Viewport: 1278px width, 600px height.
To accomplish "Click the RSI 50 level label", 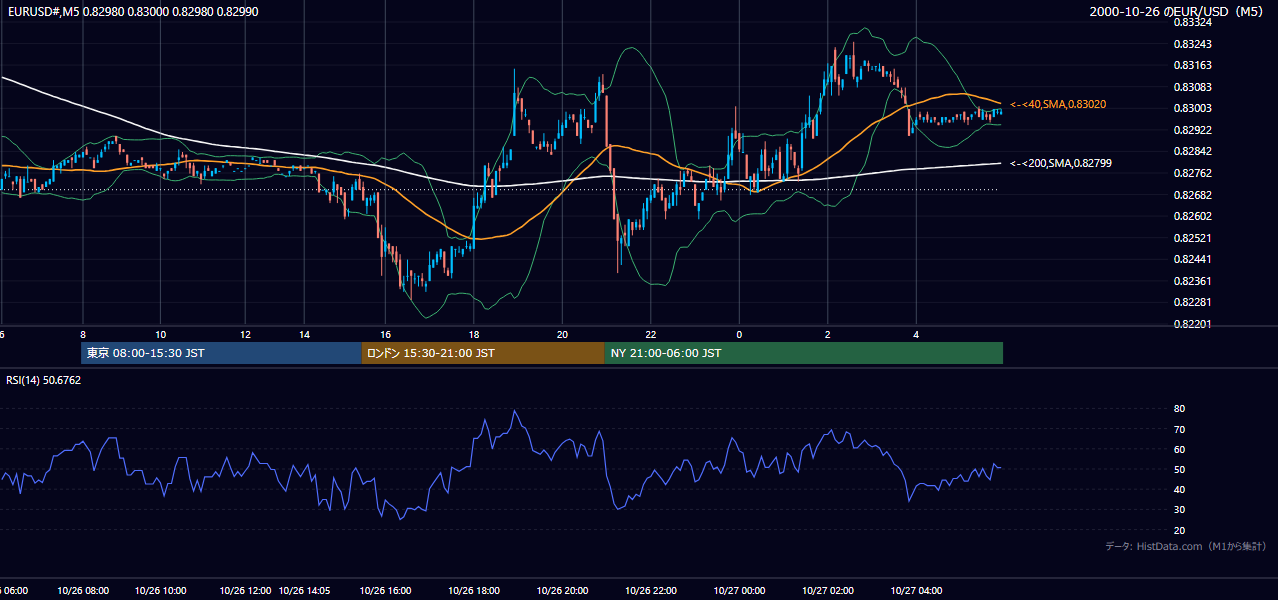I will tap(1179, 469).
